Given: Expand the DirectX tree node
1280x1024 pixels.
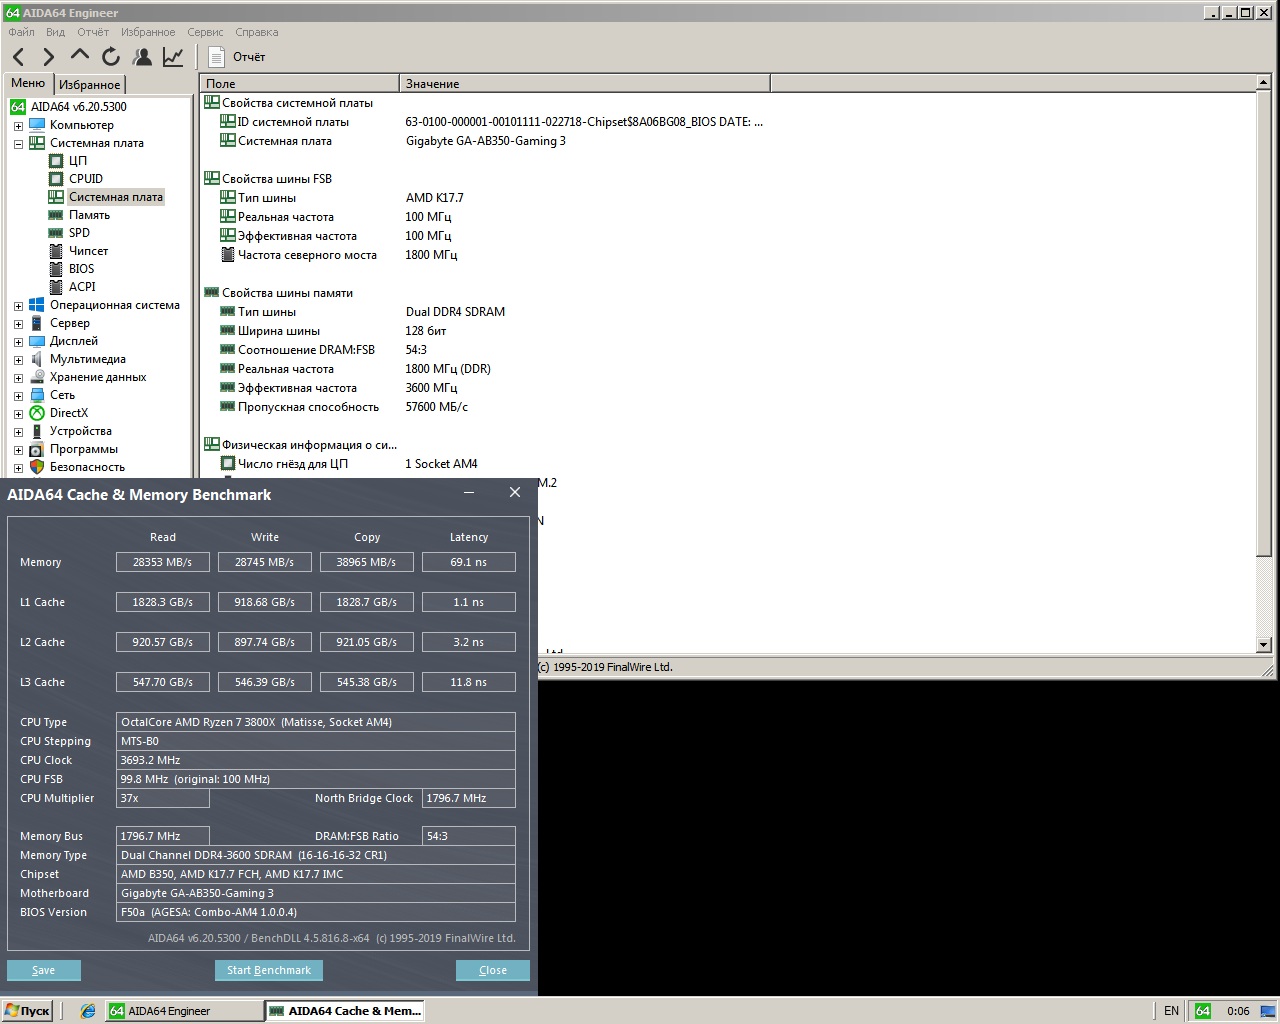Looking at the screenshot, I should coord(18,414).
